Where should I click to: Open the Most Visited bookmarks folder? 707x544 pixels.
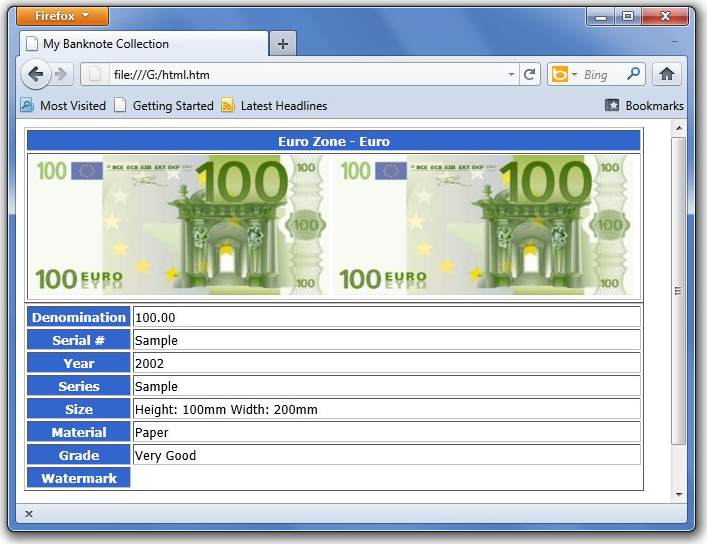[x=63, y=105]
